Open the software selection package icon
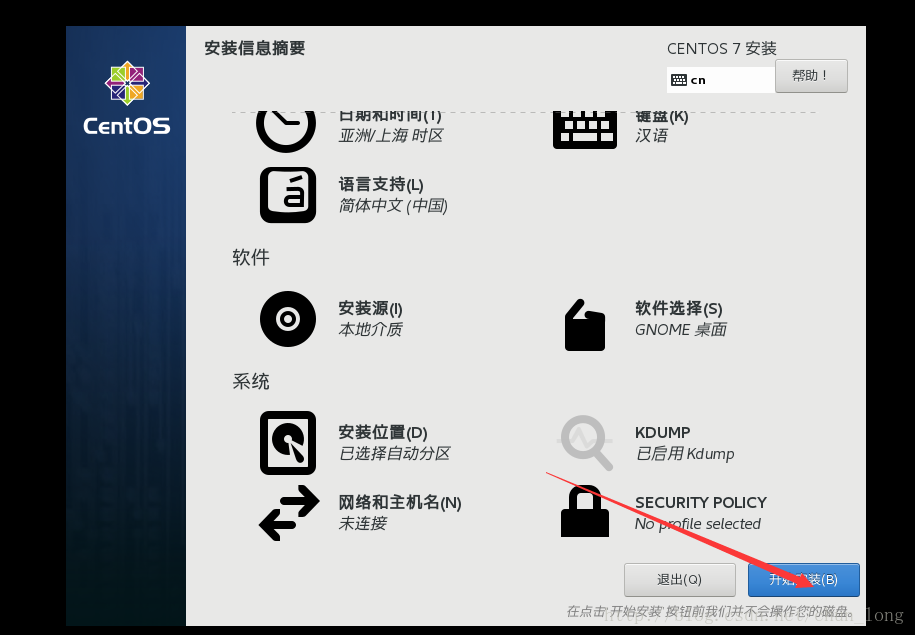The width and height of the screenshot is (915, 635). pos(585,325)
